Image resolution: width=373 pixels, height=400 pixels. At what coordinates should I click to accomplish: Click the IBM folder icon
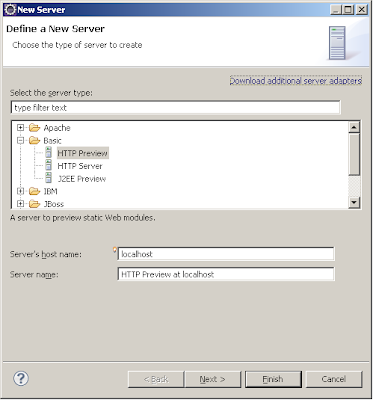click(x=34, y=191)
